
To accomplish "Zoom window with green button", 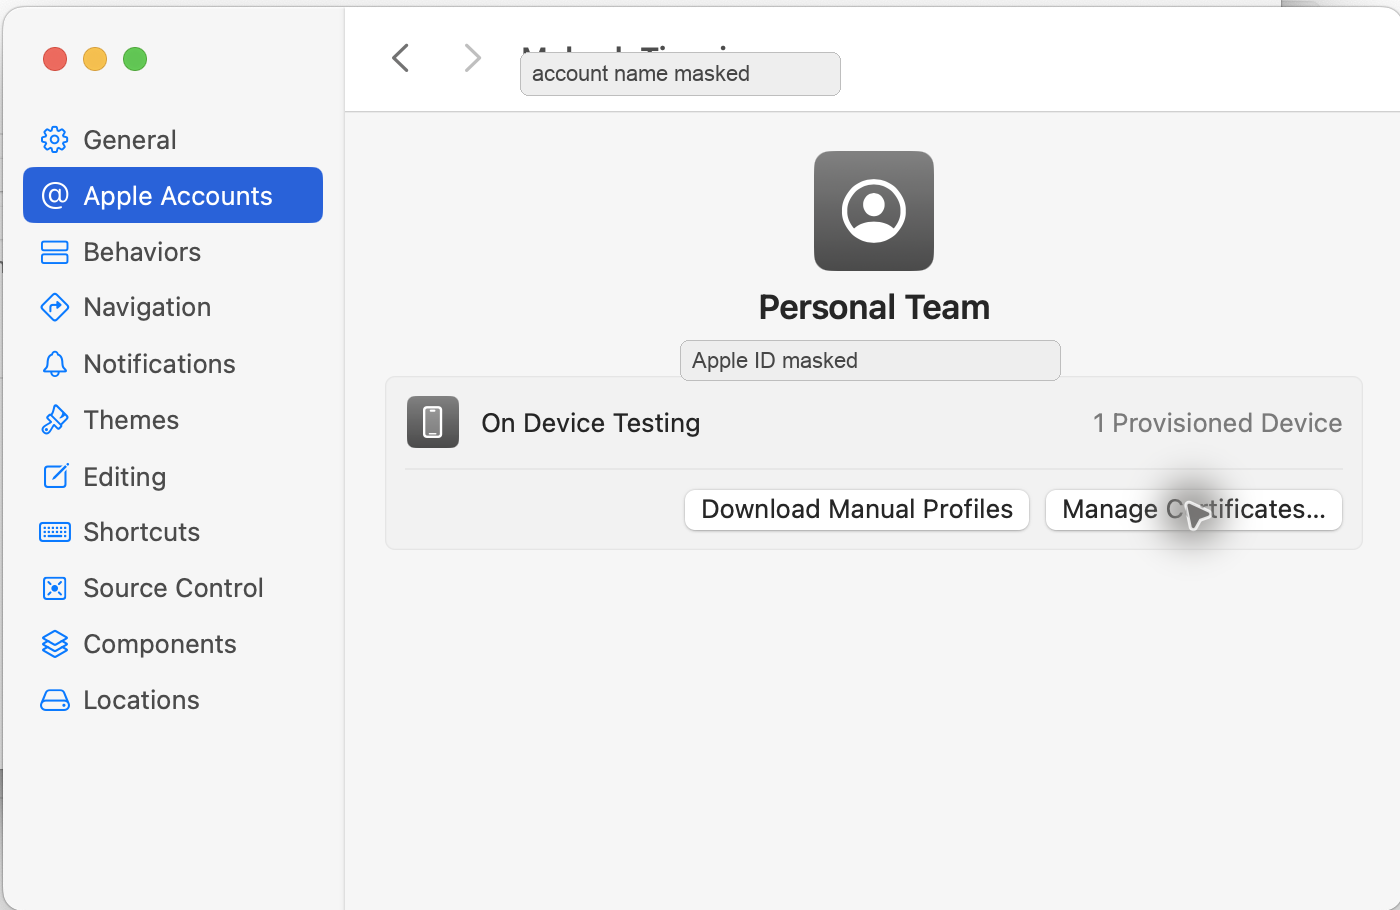I will click(135, 59).
